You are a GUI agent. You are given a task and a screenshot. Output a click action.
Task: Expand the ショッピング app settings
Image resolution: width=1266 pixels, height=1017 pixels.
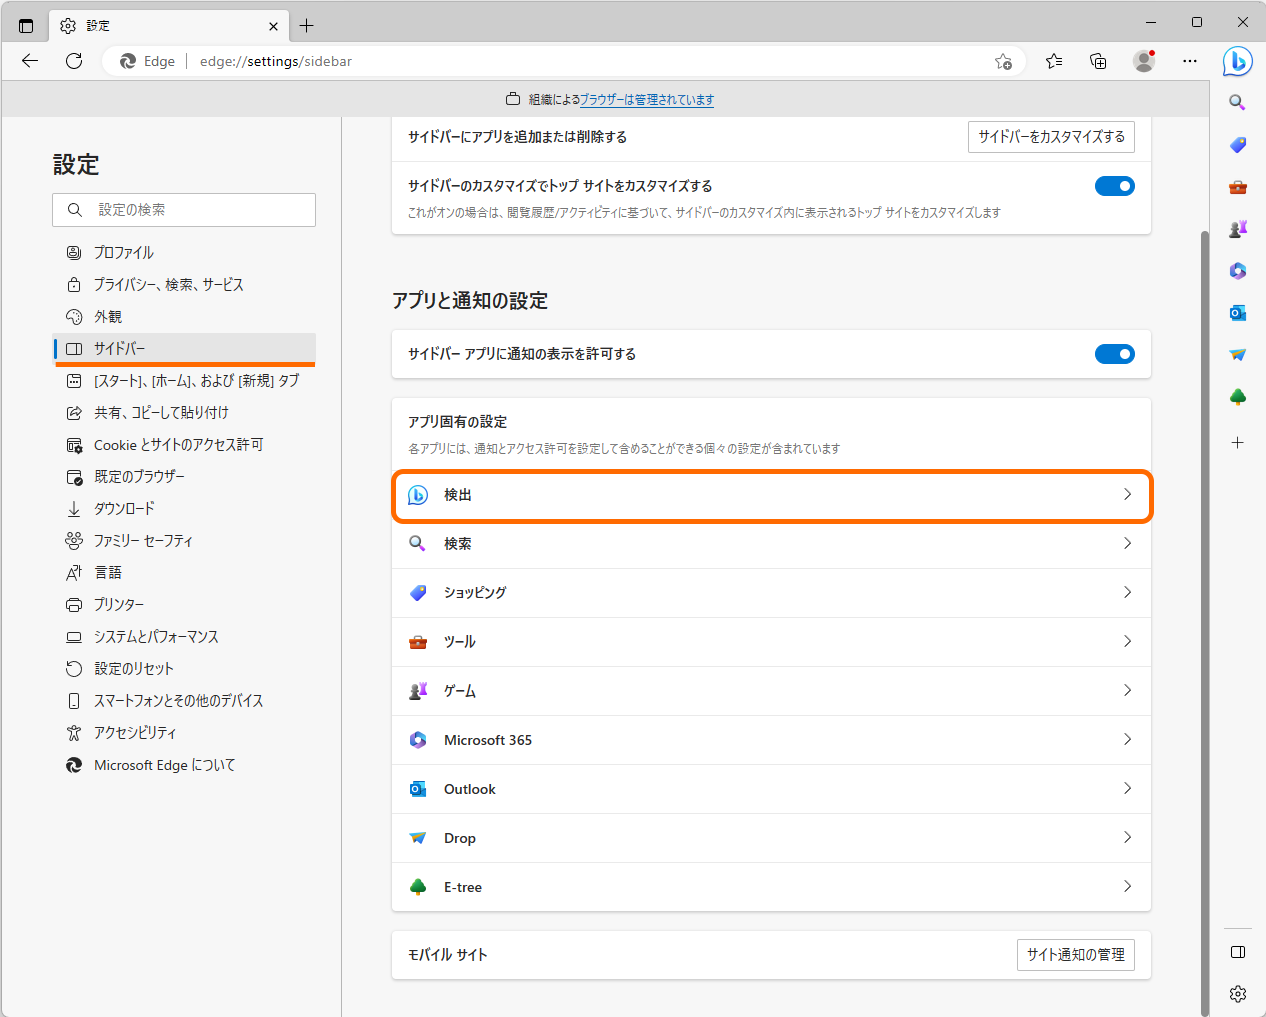(771, 592)
